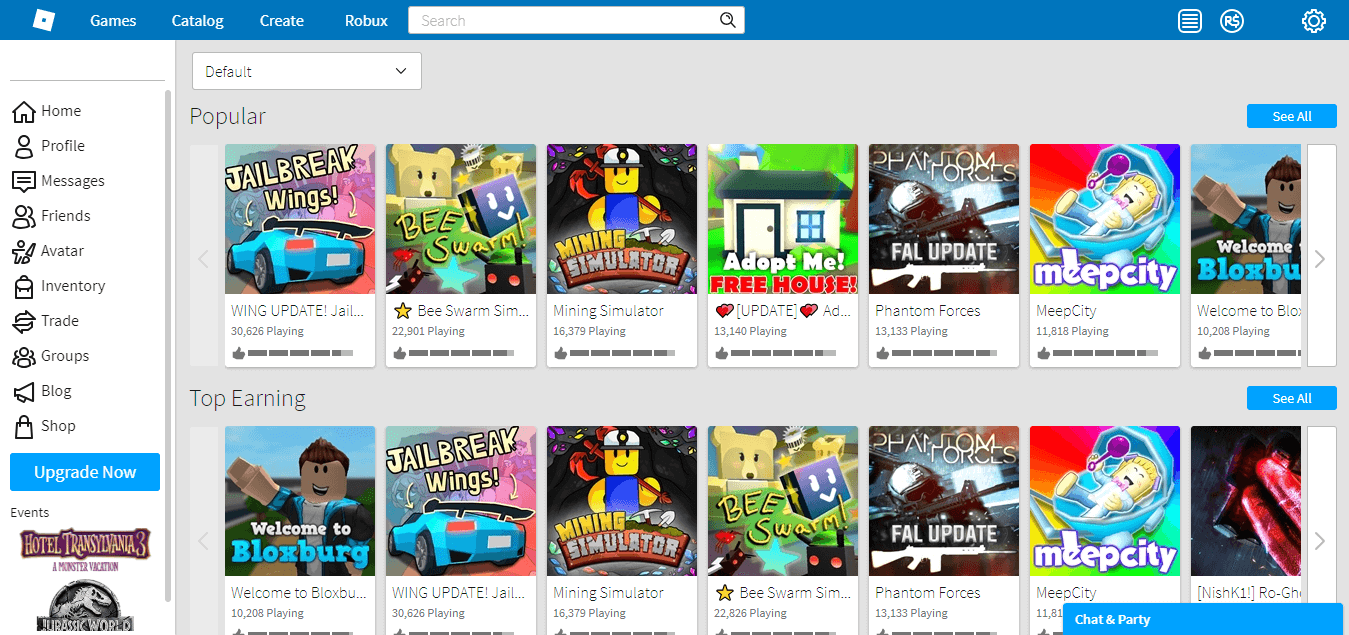
Task: Click the Friends icon in sidebar
Action: click(x=23, y=216)
